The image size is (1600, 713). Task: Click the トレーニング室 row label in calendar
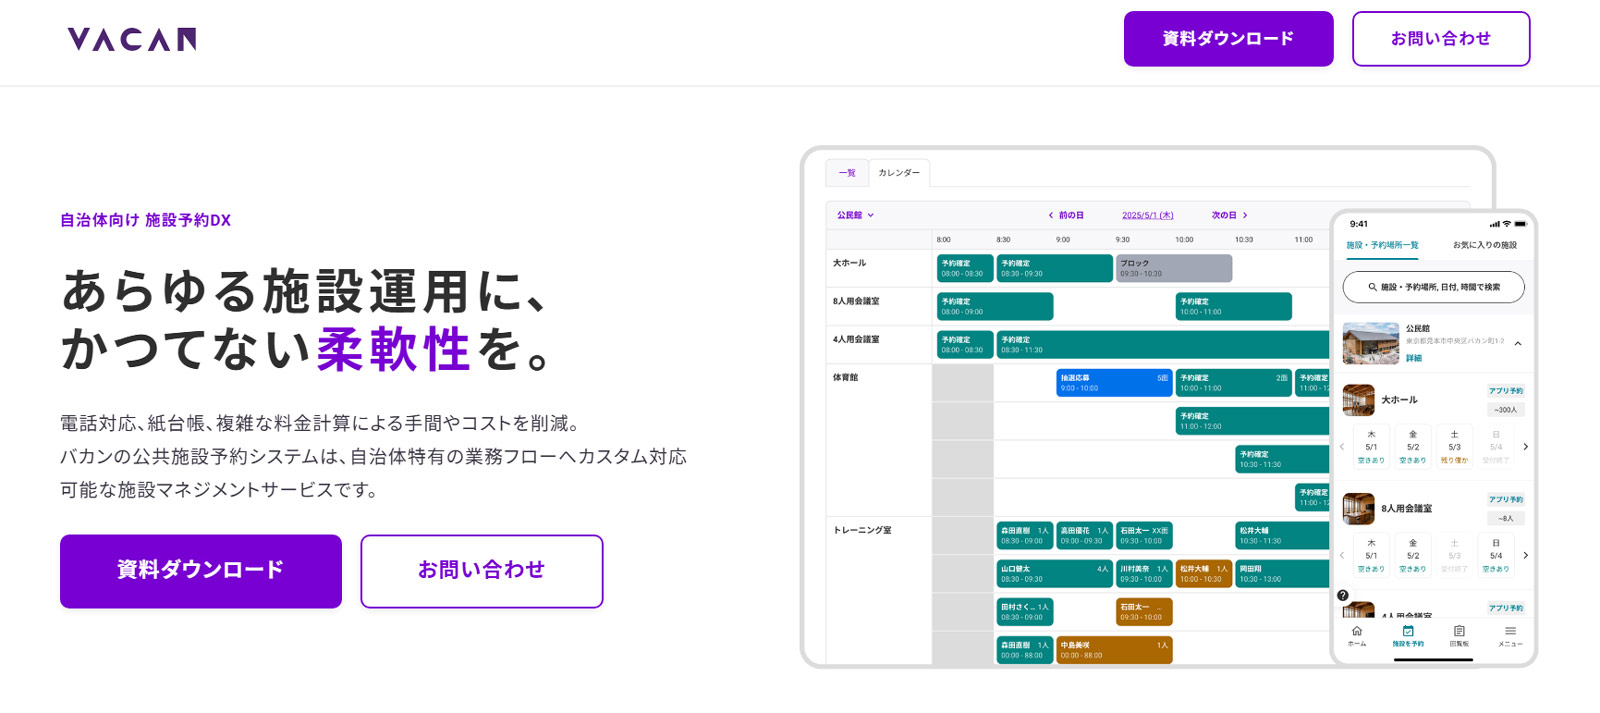862,530
